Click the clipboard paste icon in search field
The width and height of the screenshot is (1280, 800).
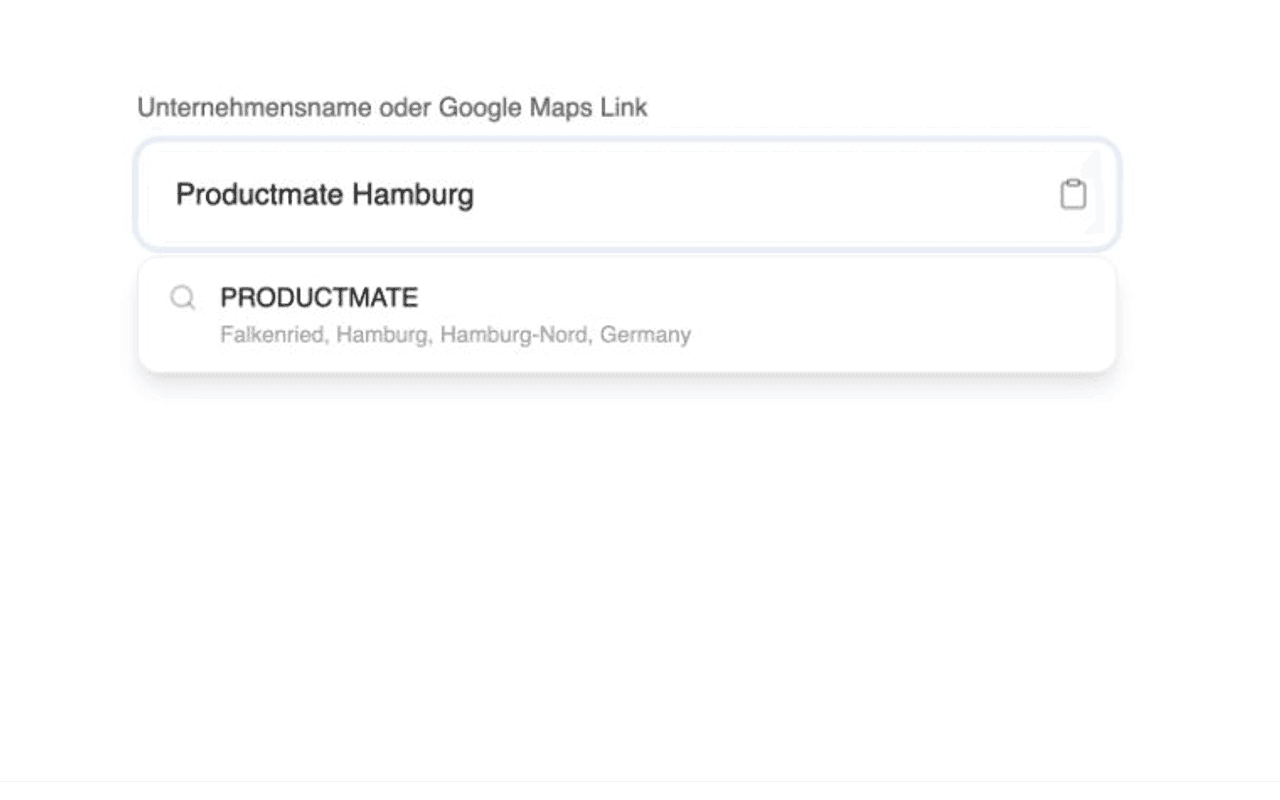(x=1073, y=194)
